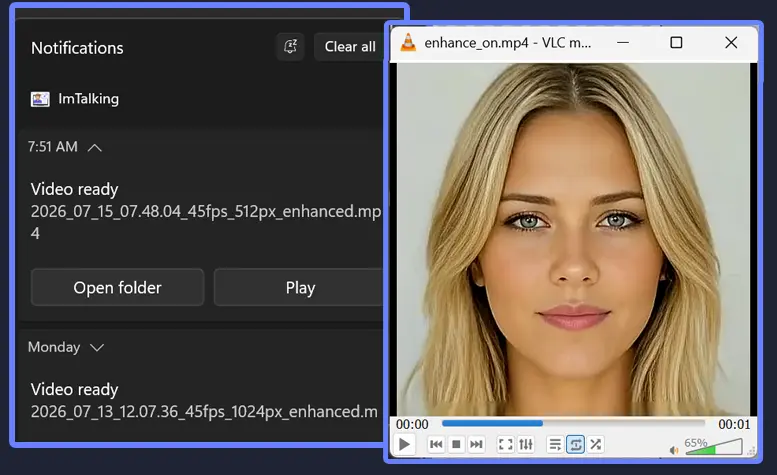Open VLC extended settings equalizer icon

526,444
